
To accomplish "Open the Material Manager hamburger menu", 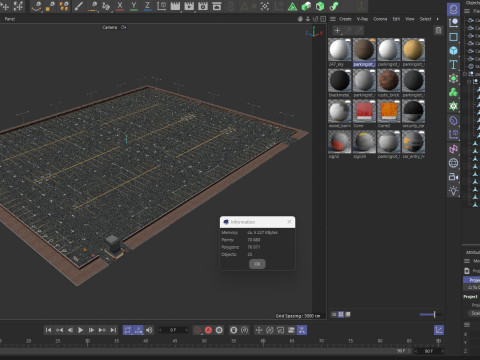I will coord(333,19).
